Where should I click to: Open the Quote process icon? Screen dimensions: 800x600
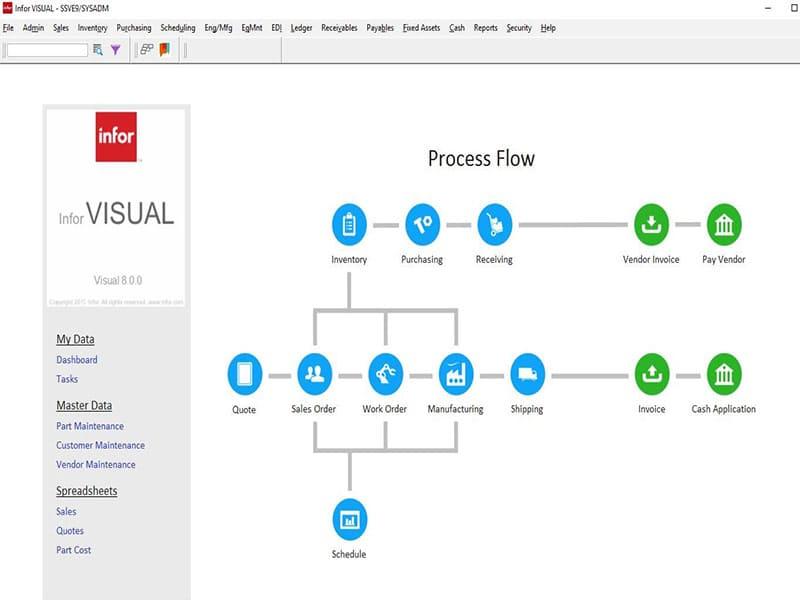(244, 374)
